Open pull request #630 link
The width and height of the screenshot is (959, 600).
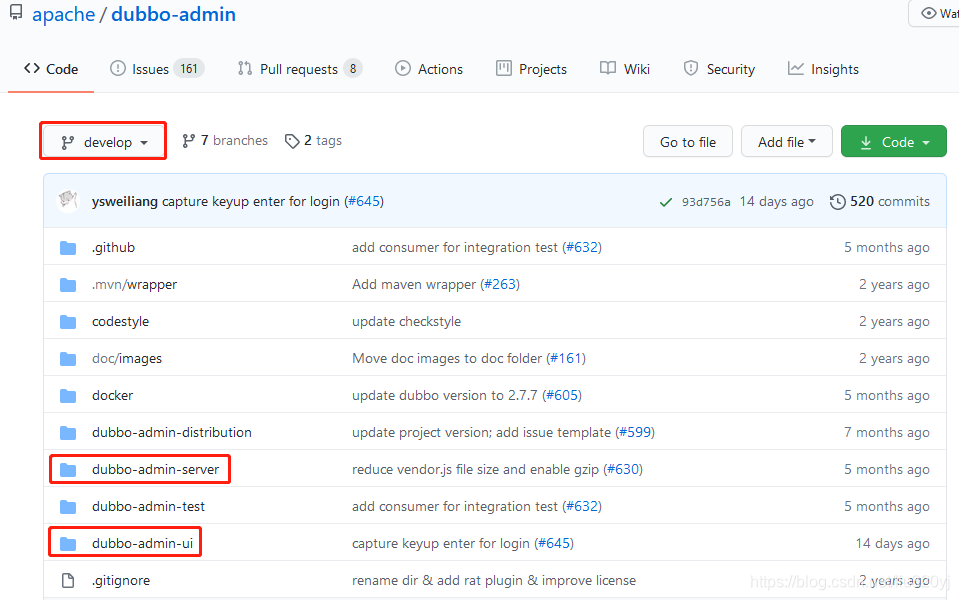coord(623,469)
